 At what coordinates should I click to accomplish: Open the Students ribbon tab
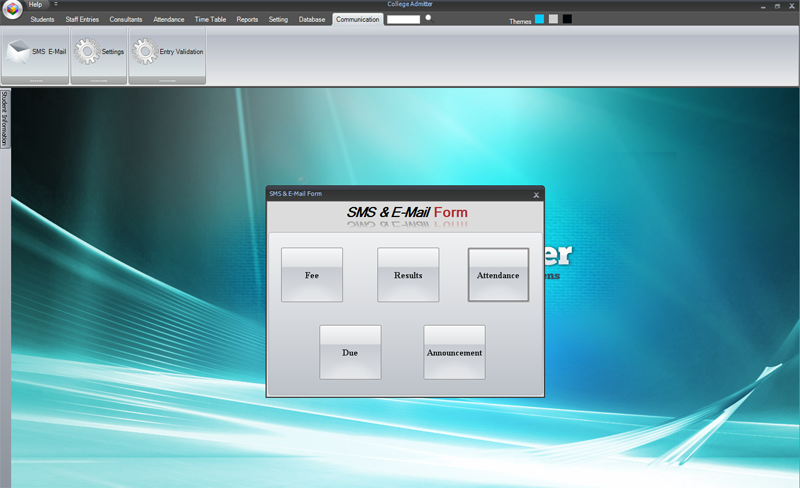42,19
